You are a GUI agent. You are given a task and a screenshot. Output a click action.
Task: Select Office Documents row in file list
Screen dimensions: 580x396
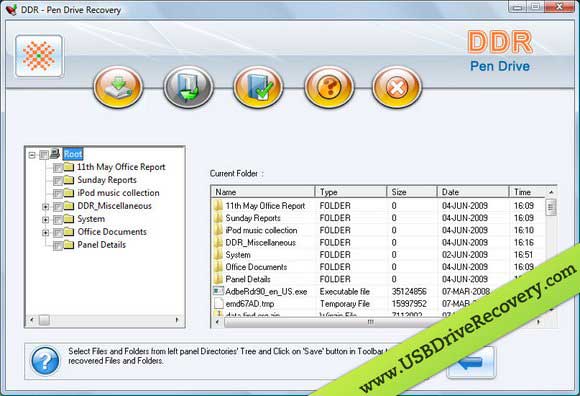click(378, 267)
